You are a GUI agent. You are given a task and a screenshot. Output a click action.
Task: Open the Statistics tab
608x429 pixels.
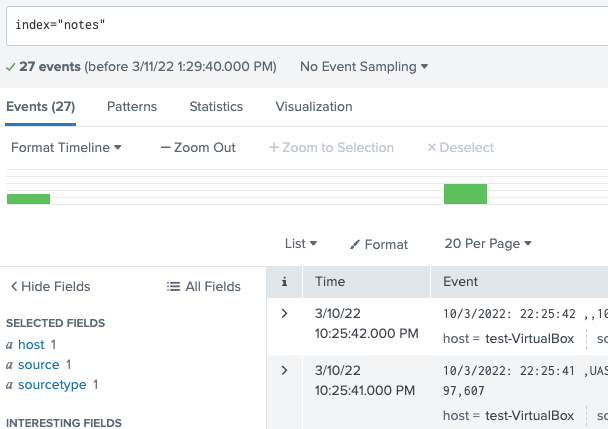pos(216,107)
